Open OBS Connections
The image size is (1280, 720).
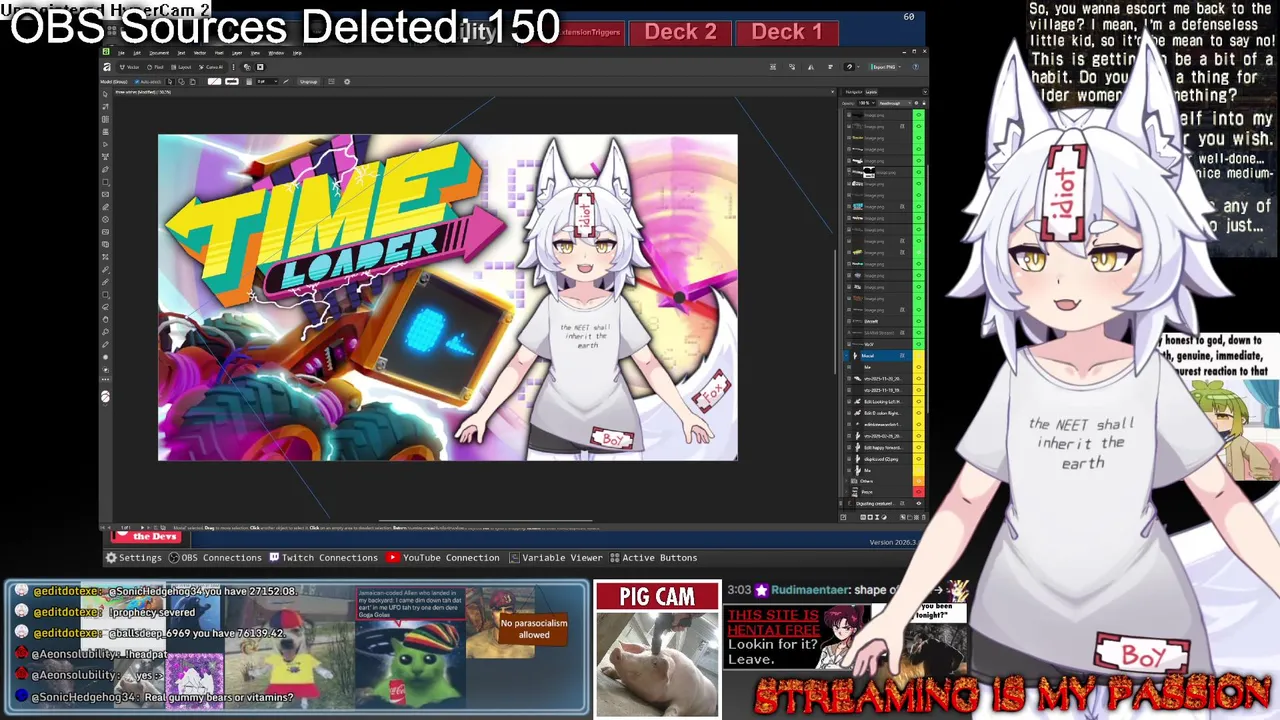coord(214,558)
